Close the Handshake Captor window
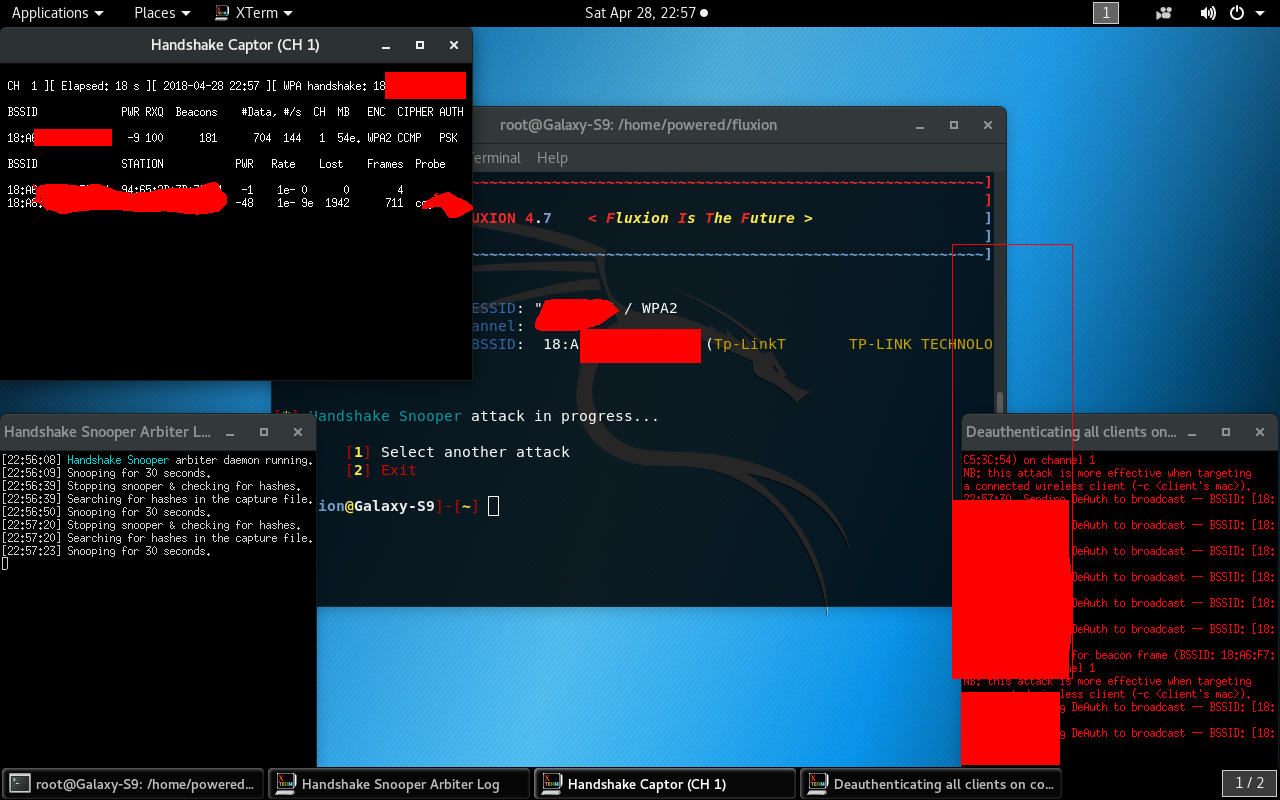 click(x=454, y=45)
